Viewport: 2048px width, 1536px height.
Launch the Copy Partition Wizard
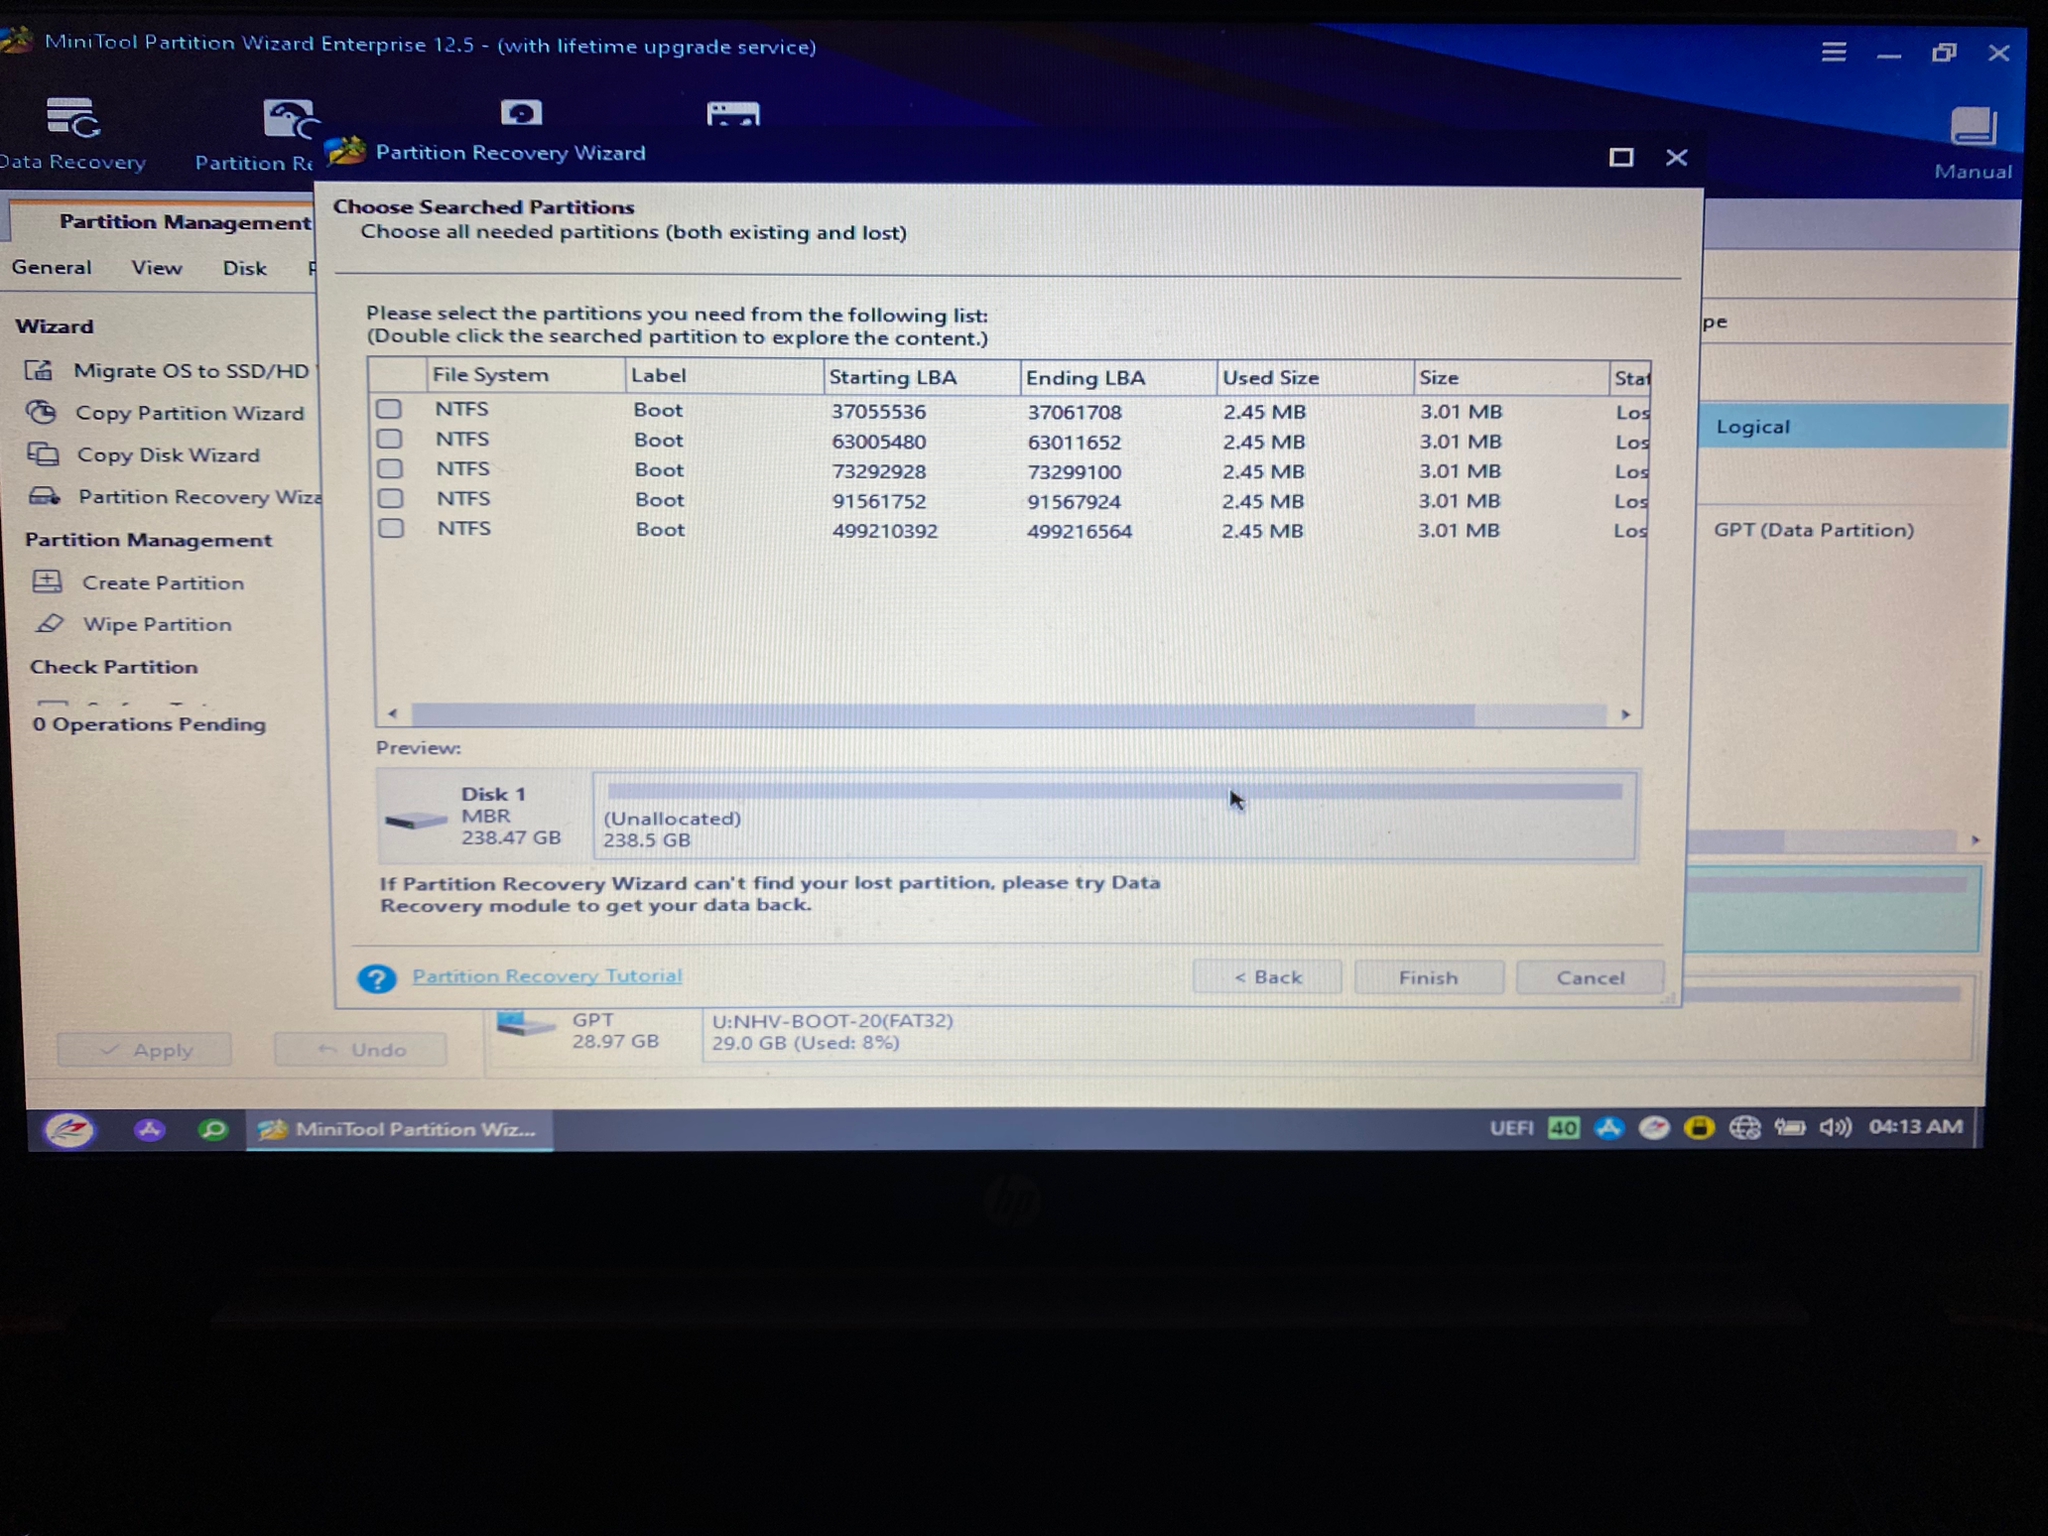click(x=165, y=413)
